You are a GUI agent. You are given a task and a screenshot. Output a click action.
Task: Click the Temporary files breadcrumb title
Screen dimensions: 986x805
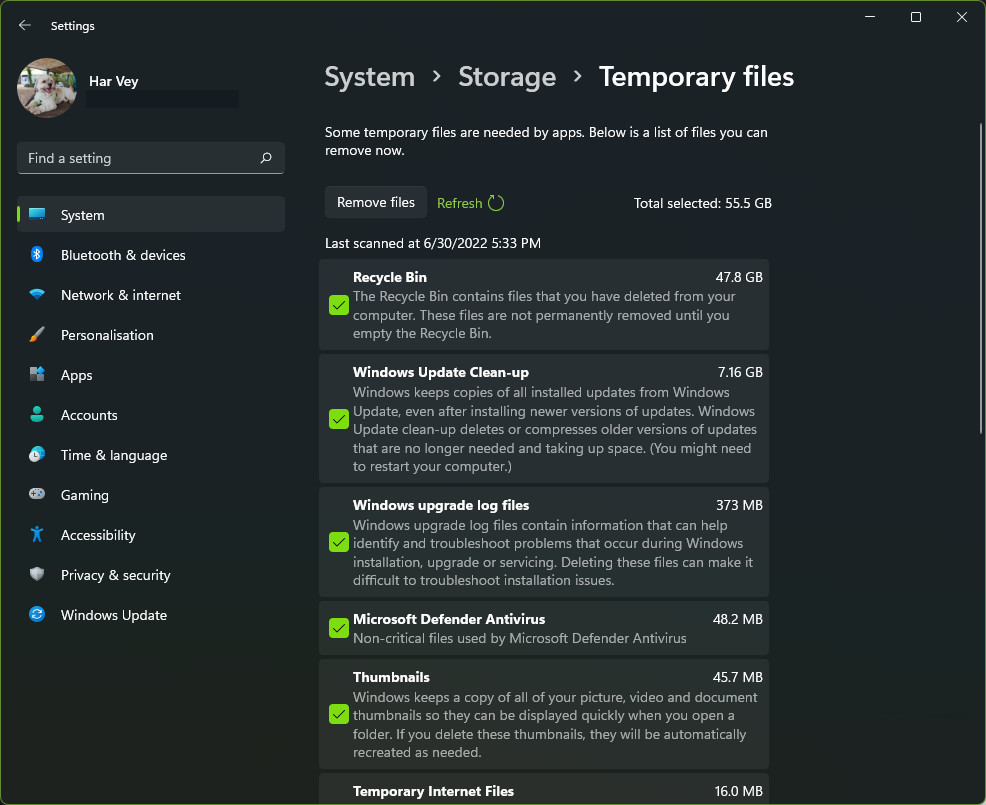pos(696,77)
